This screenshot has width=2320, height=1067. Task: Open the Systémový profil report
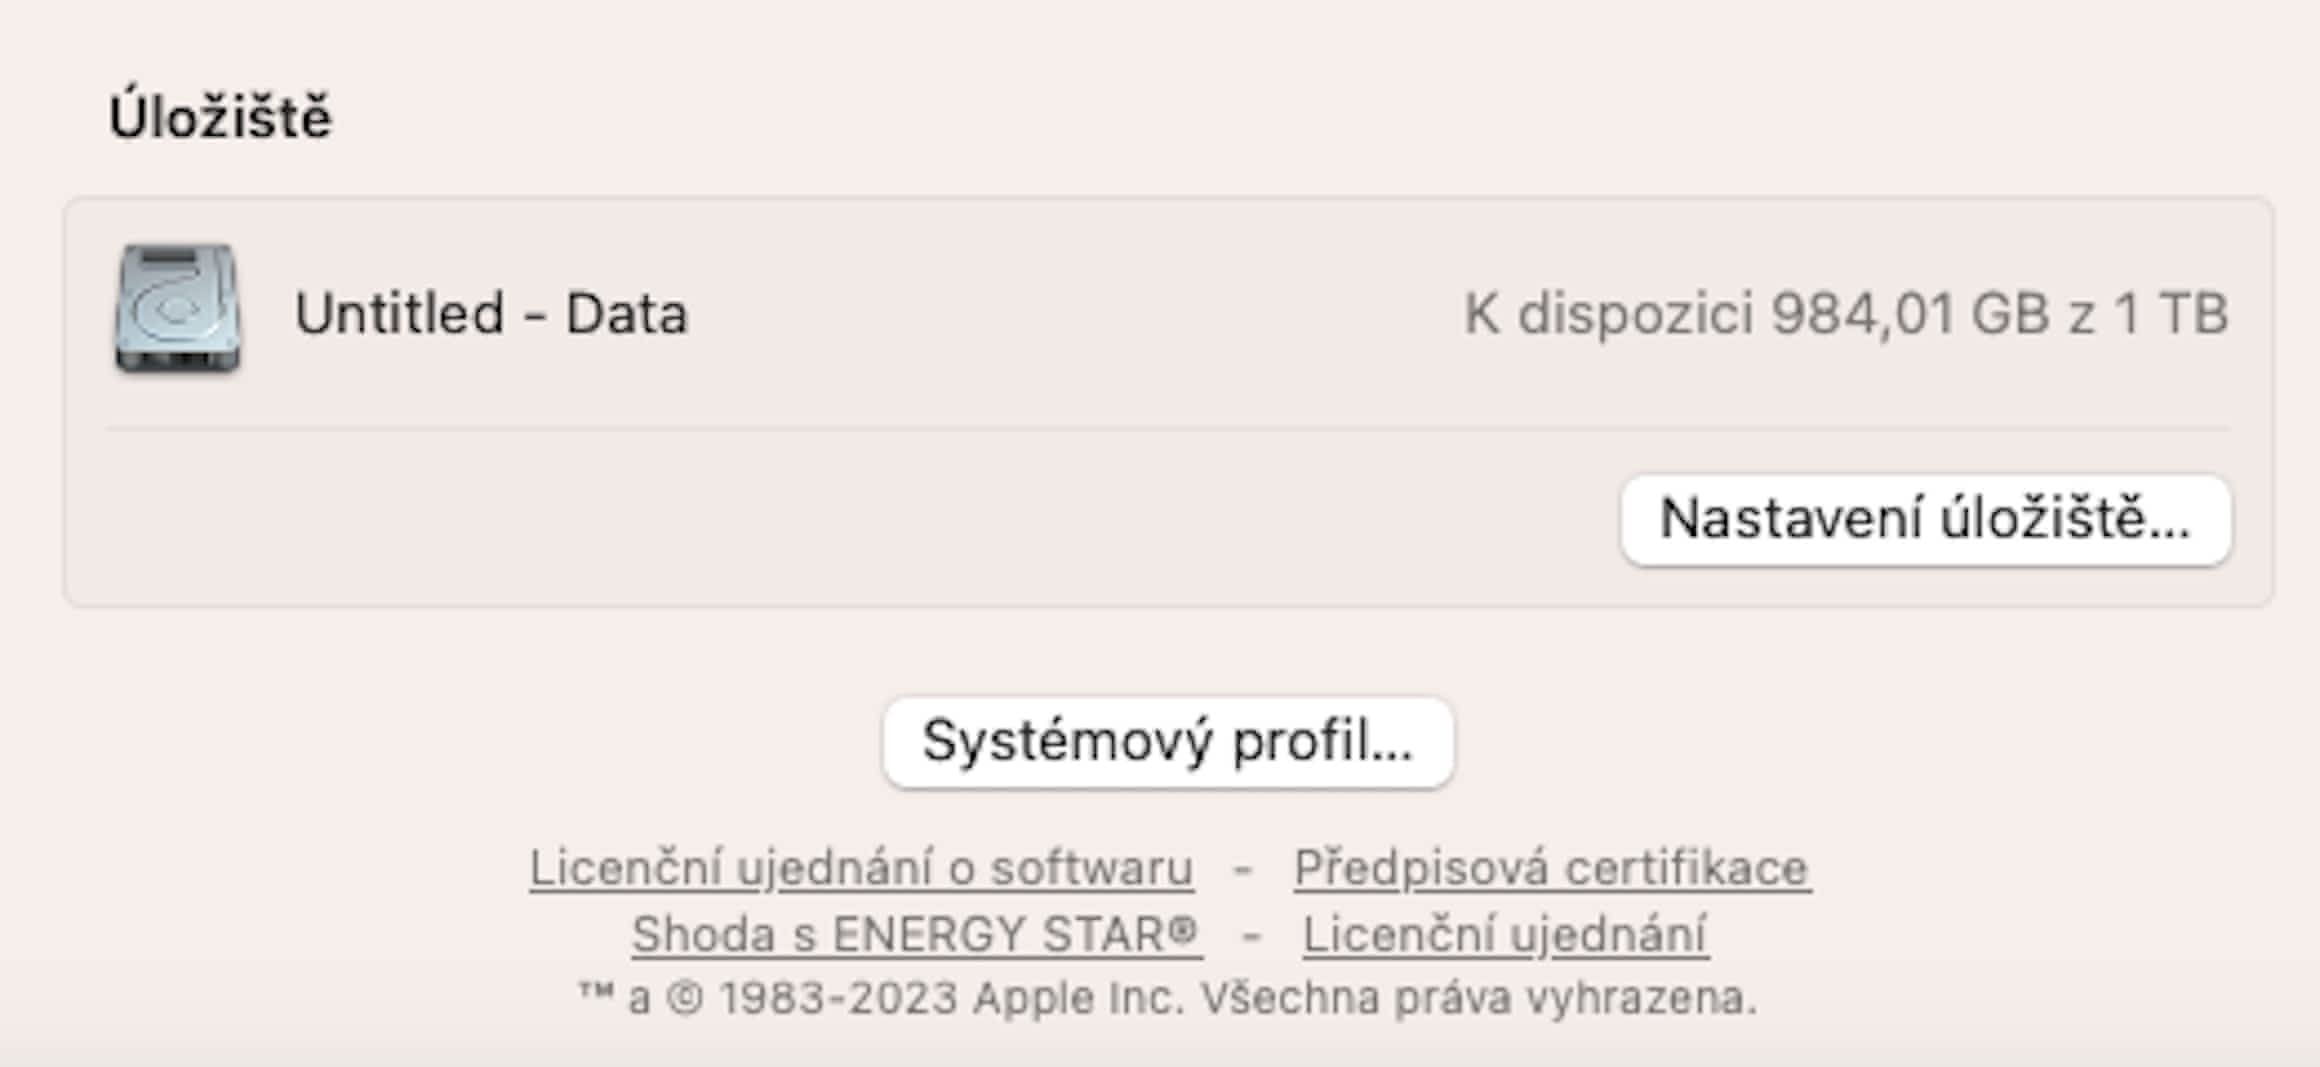click(1167, 742)
